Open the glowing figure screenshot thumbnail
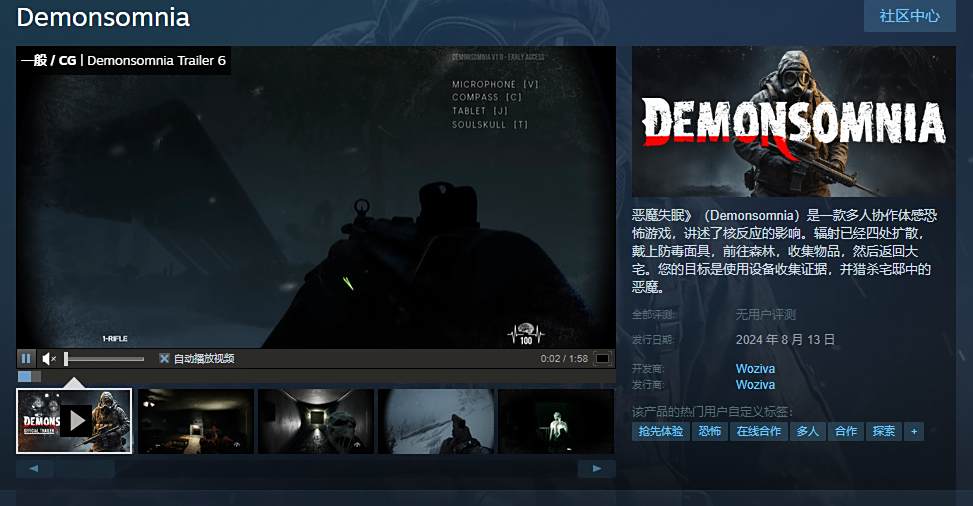Screen dimensions: 973x506 [x=556, y=421]
